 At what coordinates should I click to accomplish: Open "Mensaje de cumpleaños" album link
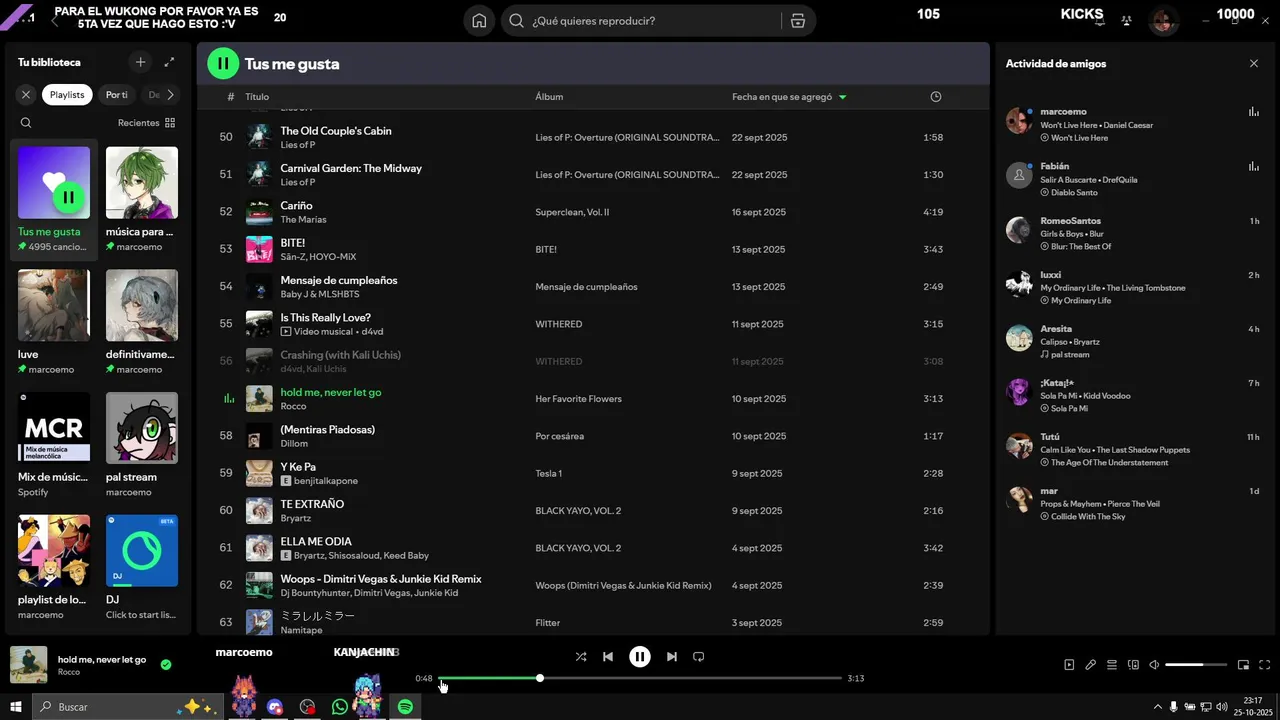tap(586, 287)
